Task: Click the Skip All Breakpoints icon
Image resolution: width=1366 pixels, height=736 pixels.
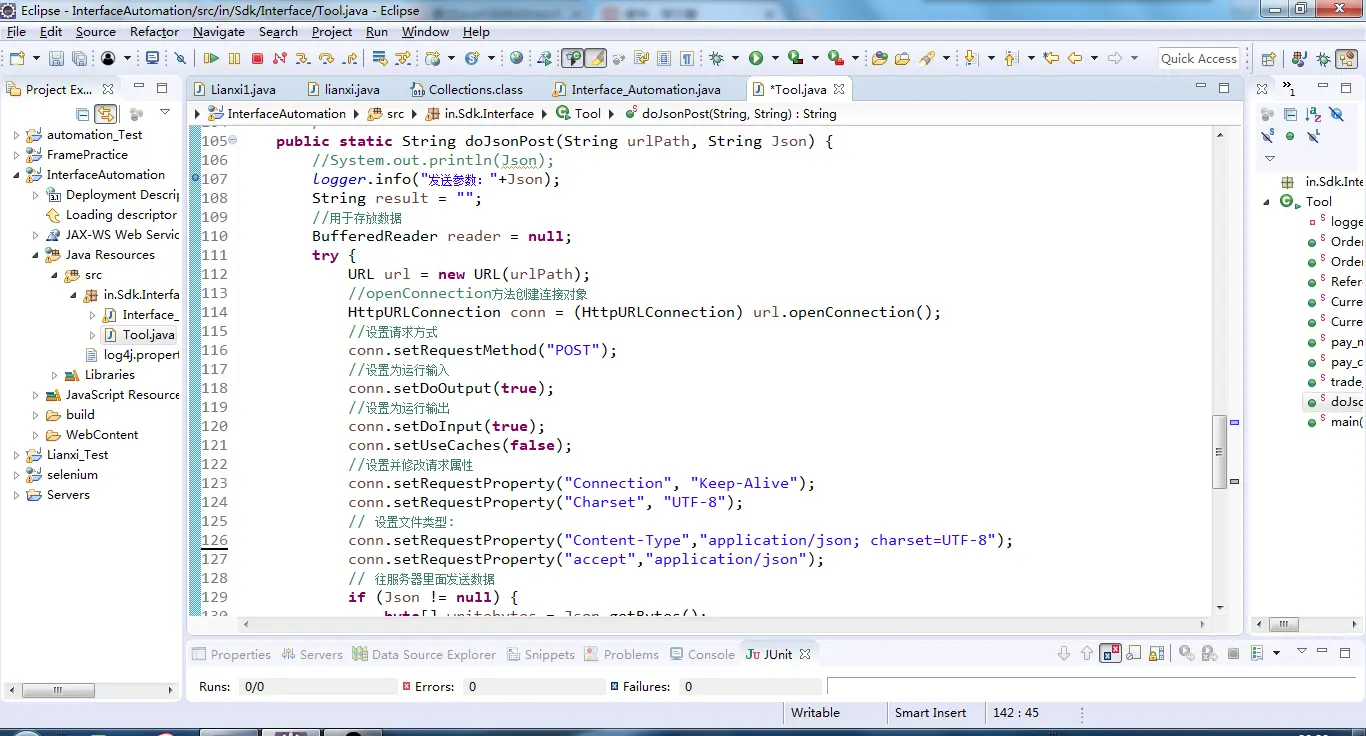Action: coord(180,59)
